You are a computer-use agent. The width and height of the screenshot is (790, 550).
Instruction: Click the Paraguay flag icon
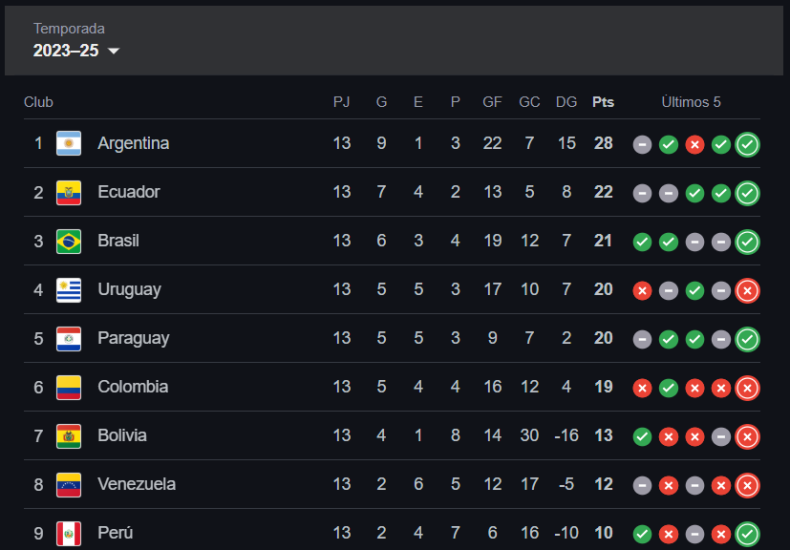click(x=68, y=338)
